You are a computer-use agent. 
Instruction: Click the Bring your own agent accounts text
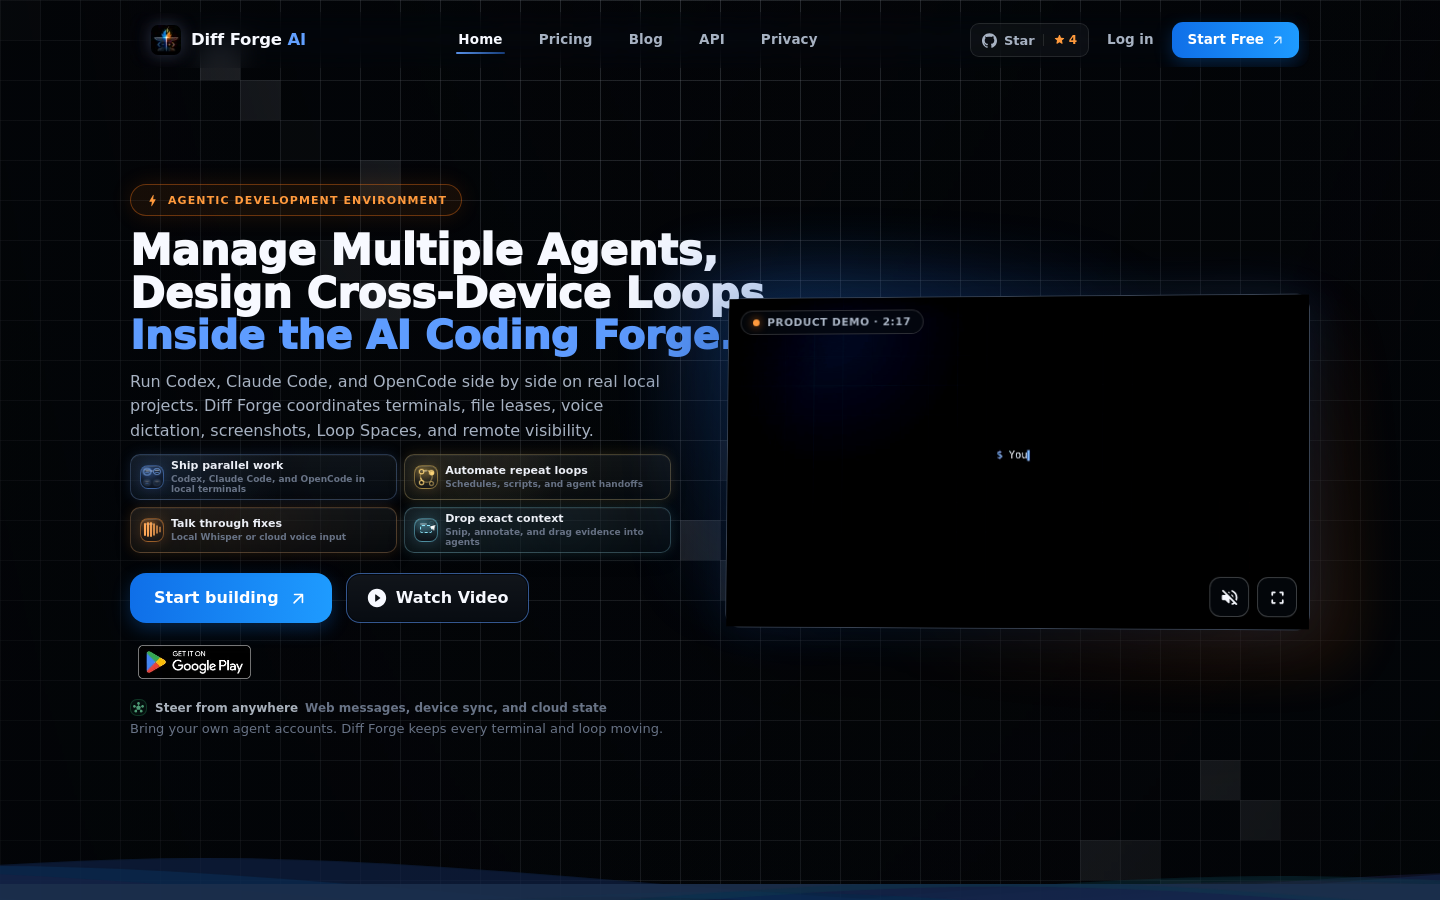(x=396, y=728)
